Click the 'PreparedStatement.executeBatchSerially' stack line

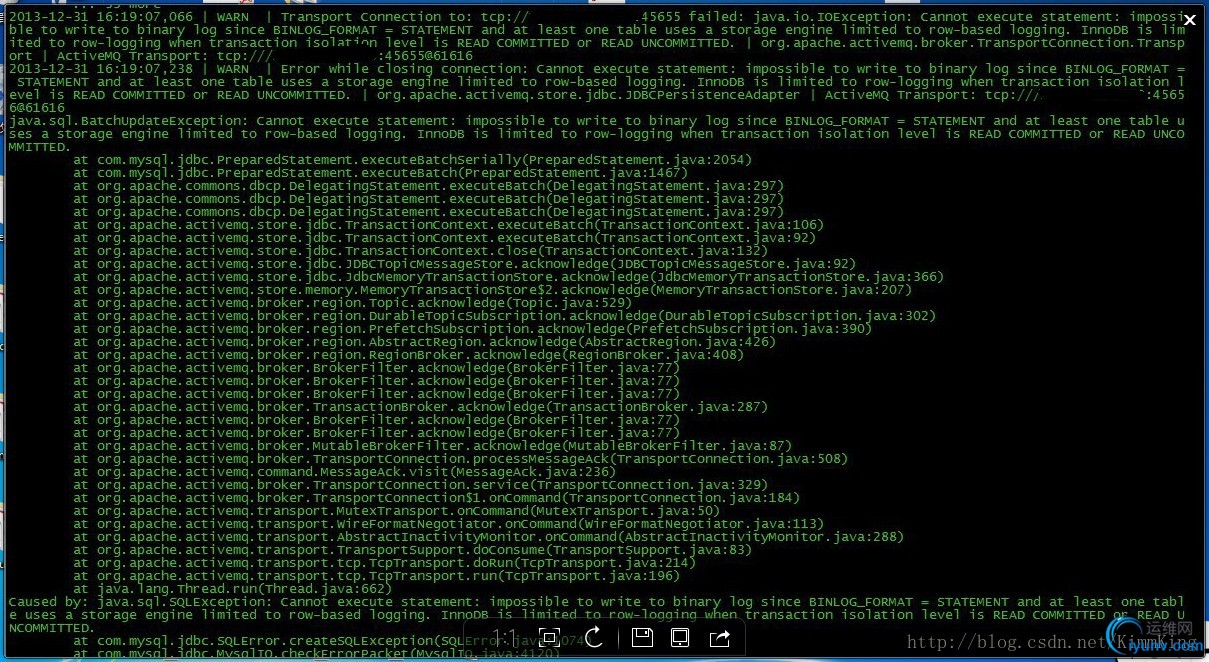412,160
